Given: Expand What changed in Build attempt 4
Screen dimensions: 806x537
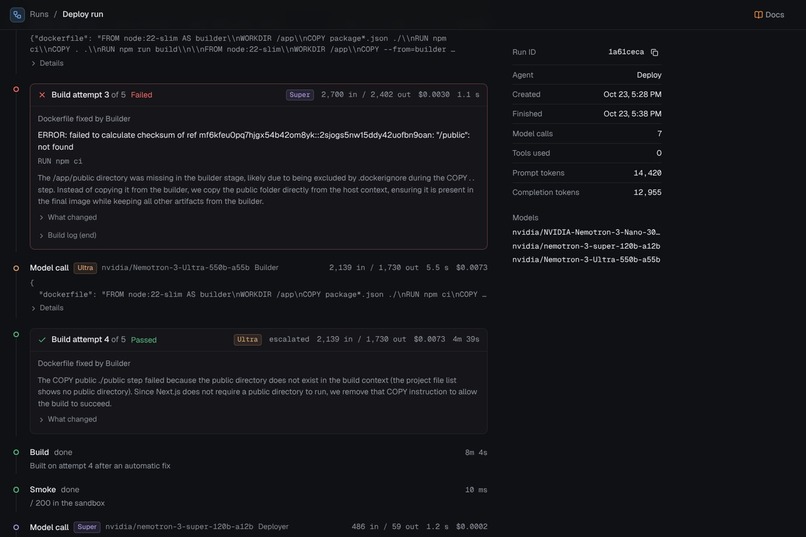Looking at the screenshot, I should (x=68, y=419).
